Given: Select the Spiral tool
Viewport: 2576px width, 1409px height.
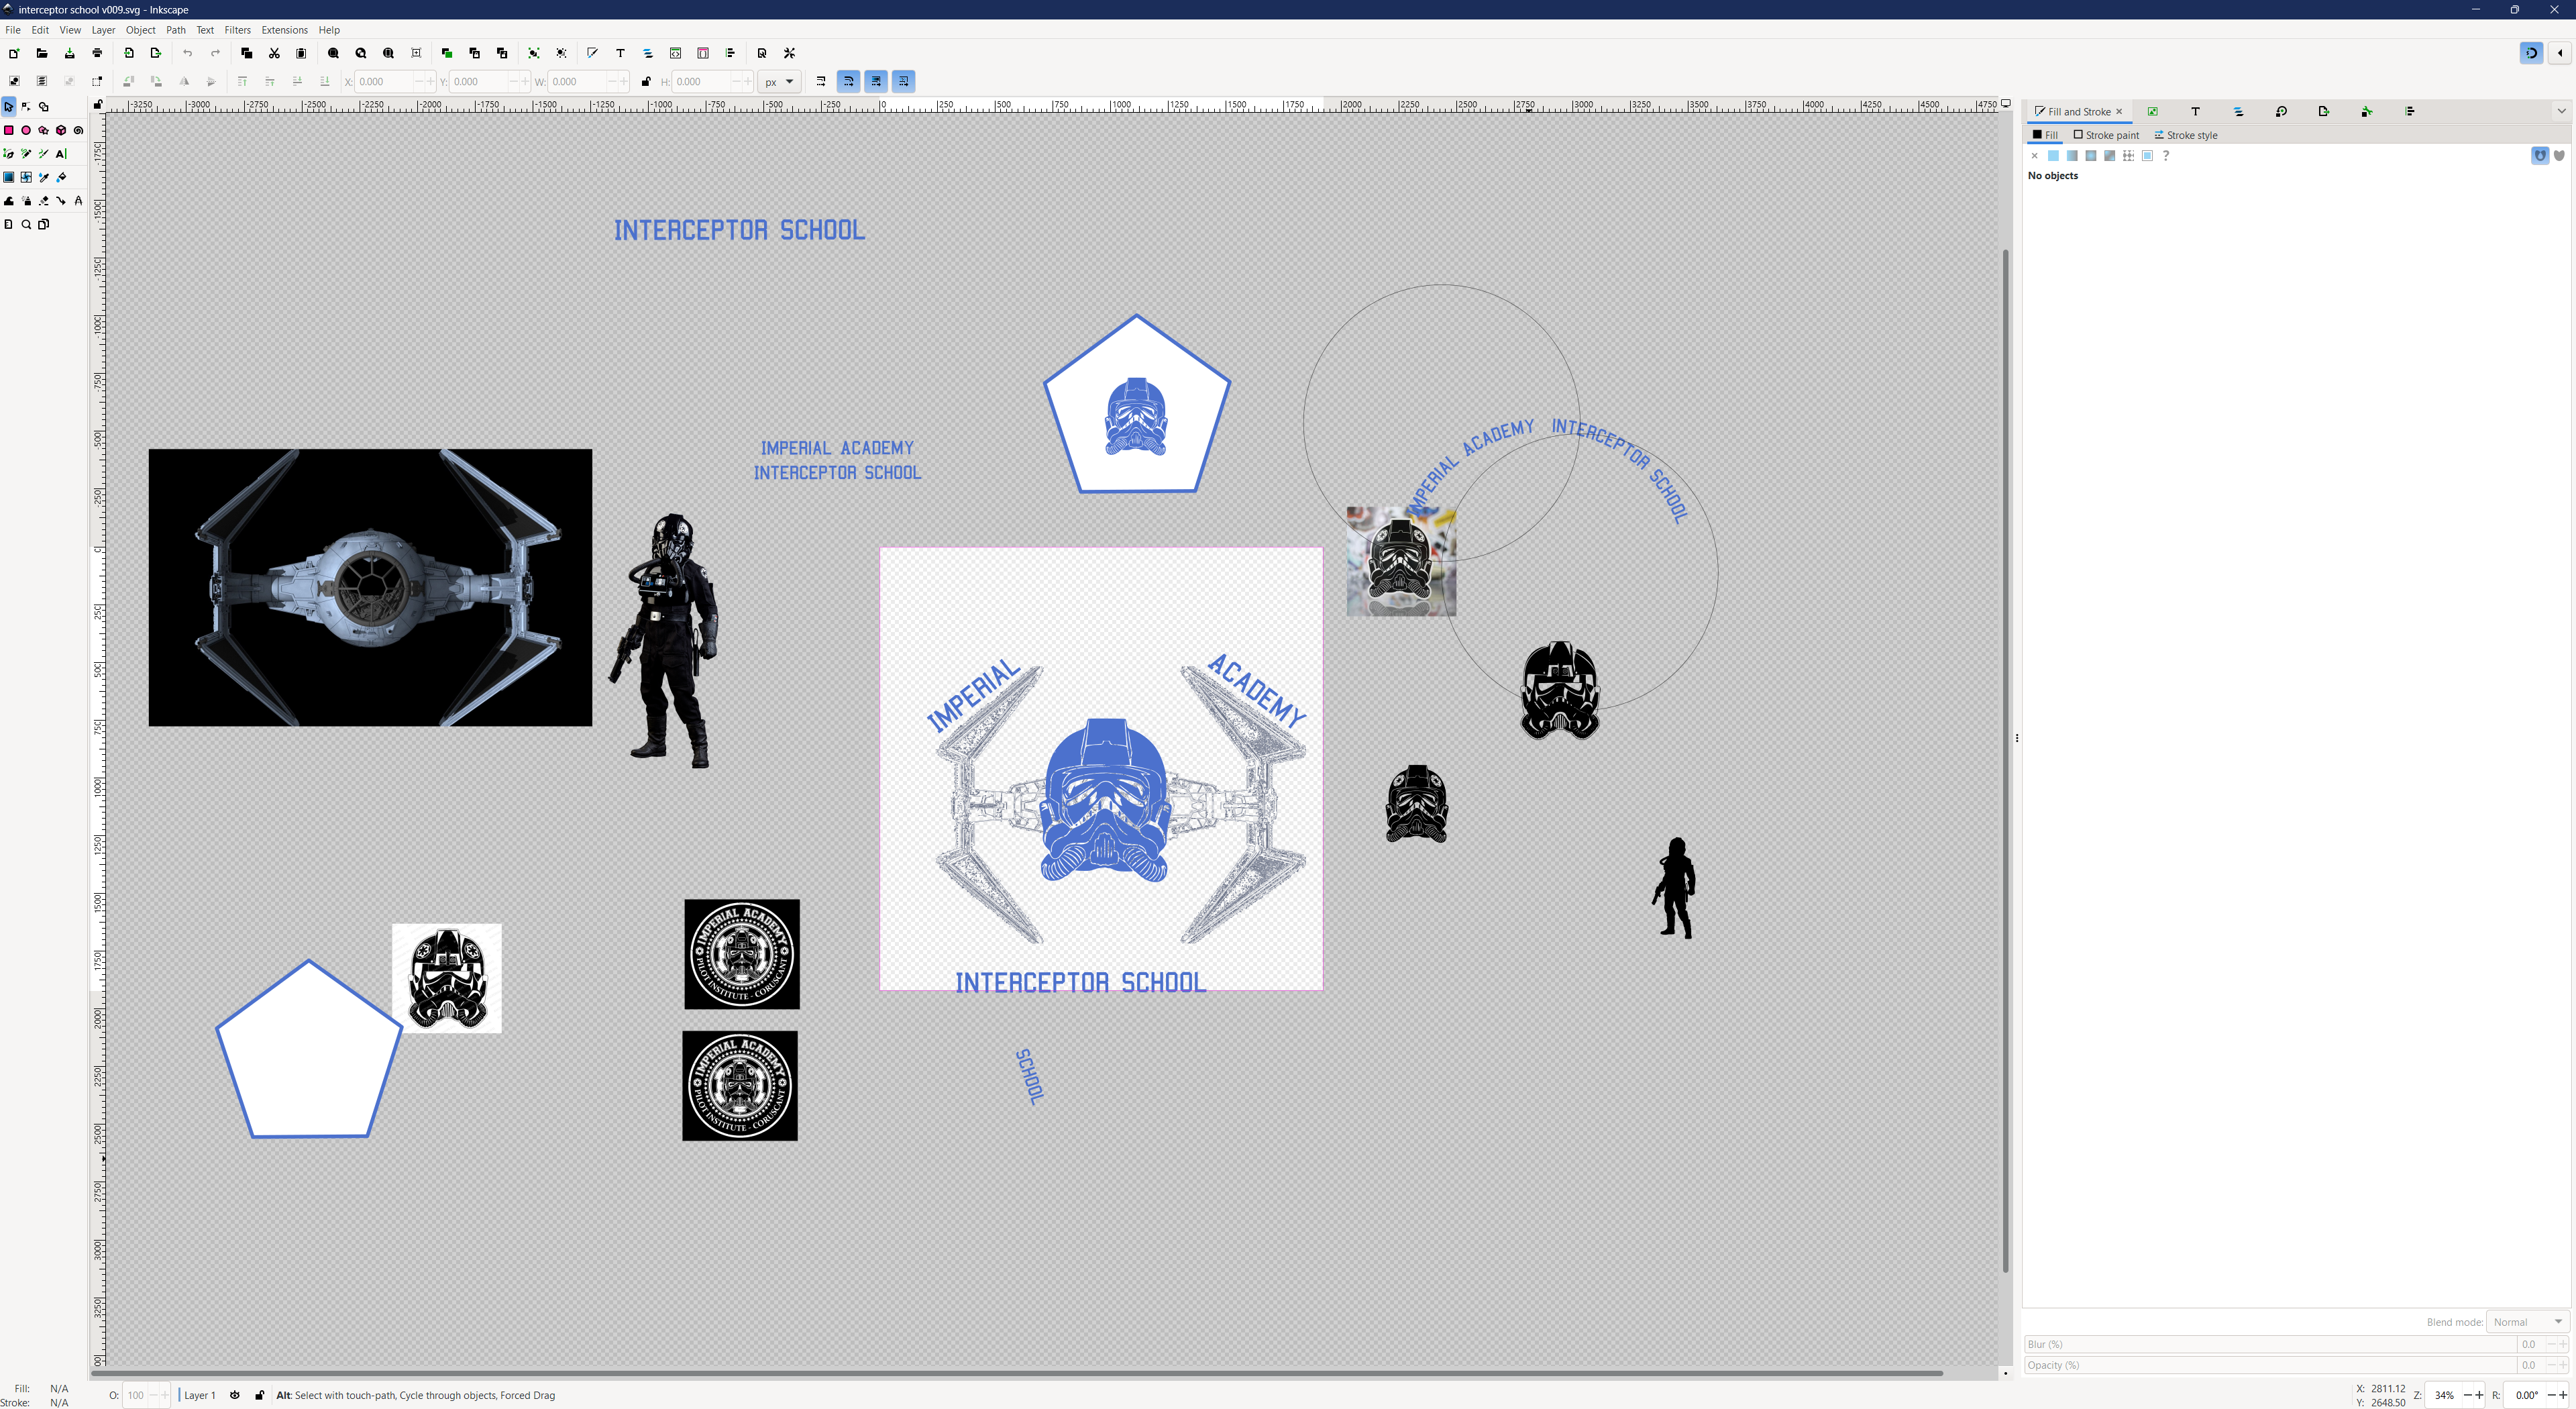Looking at the screenshot, I should pos(78,130).
